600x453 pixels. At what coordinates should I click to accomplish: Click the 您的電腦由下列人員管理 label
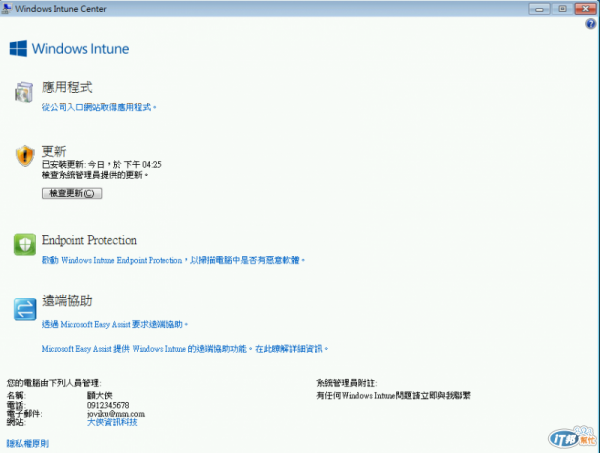(54, 383)
